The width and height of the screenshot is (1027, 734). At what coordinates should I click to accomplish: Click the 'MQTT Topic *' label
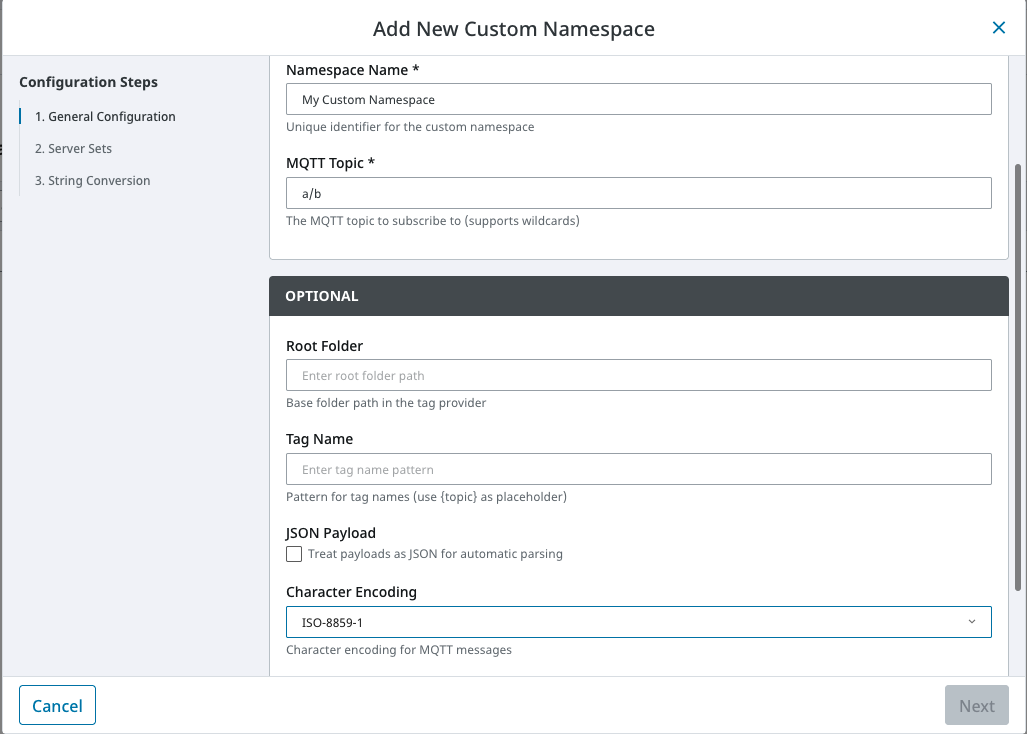point(330,162)
